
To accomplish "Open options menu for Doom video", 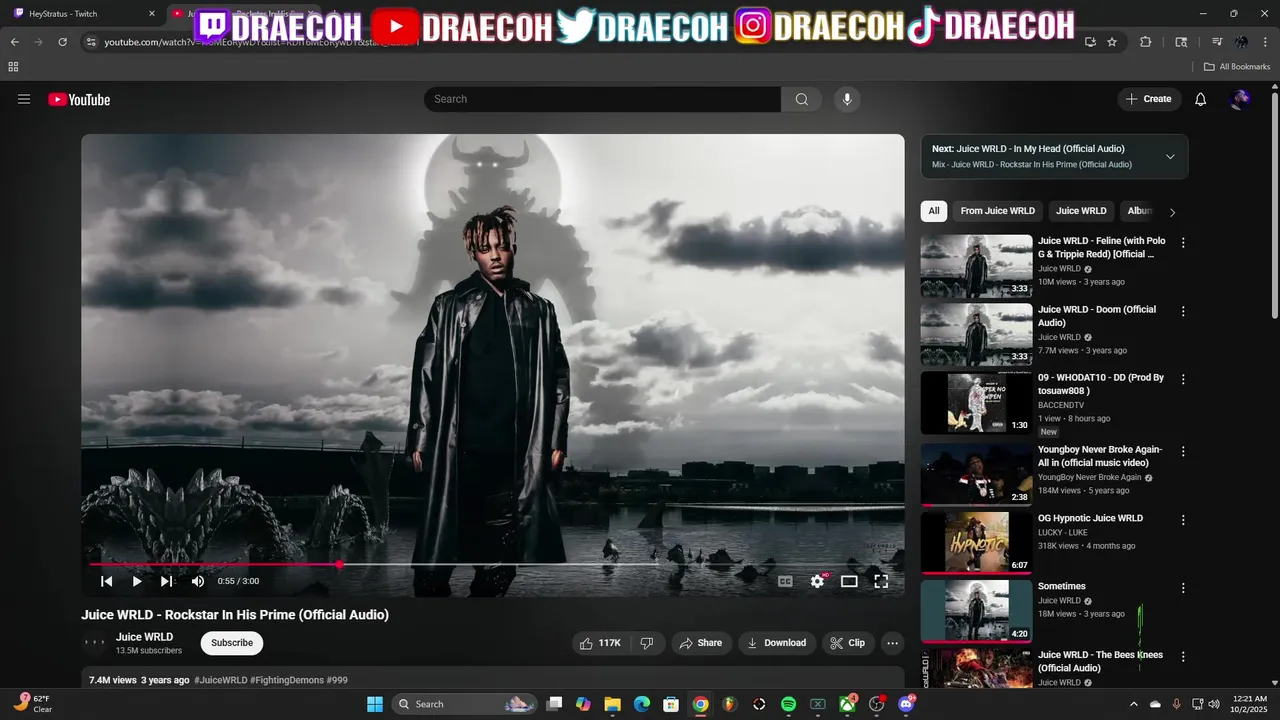I will tap(1183, 311).
